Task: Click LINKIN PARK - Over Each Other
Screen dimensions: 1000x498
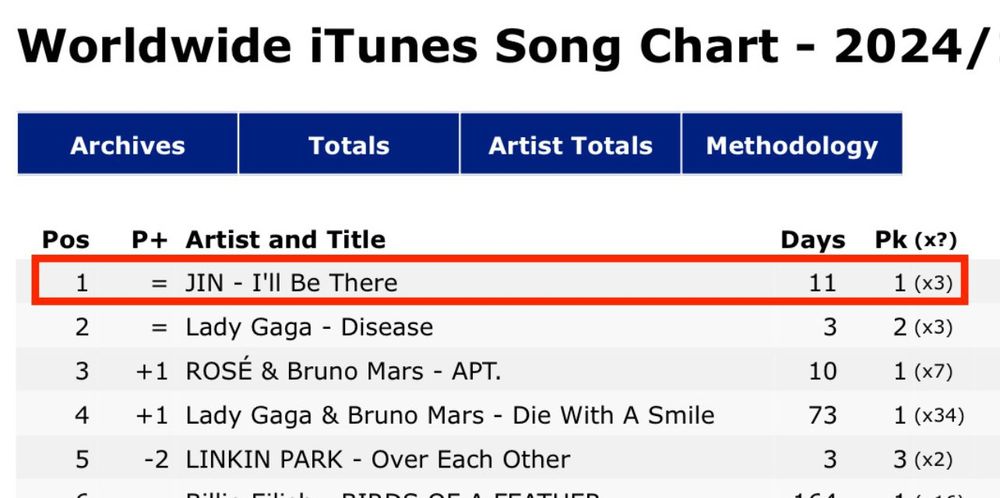Action: point(378,459)
